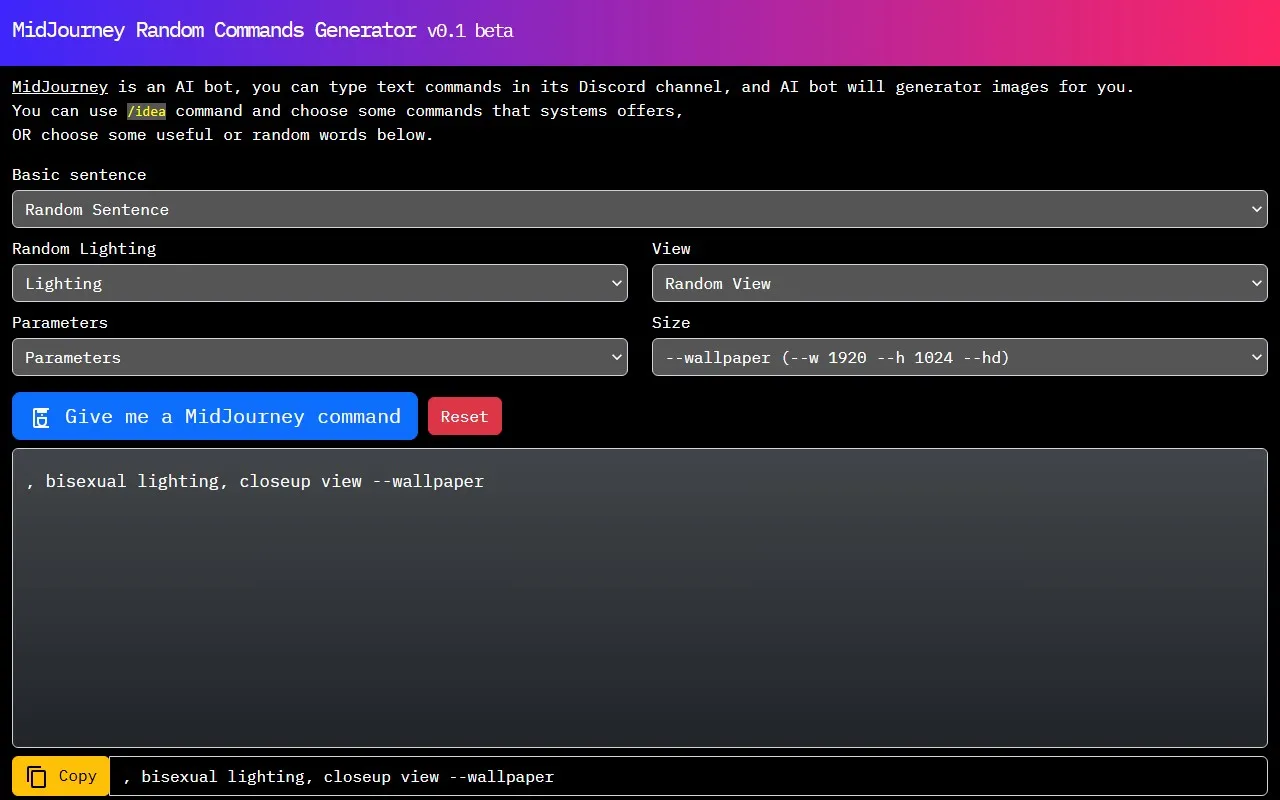Open the Random View dropdown

(x=958, y=283)
